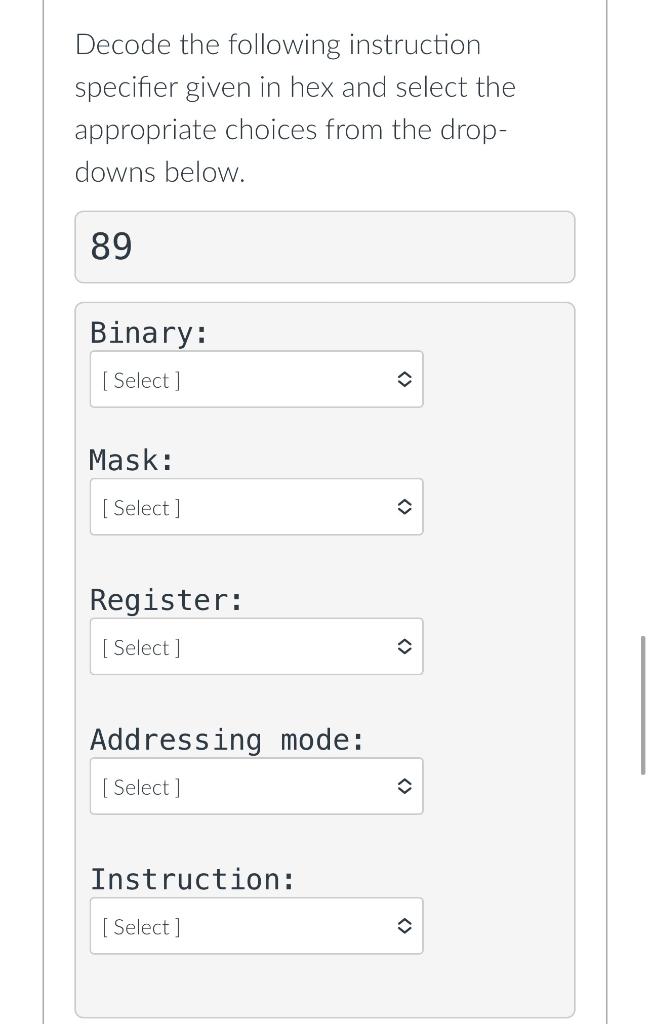Click the chevron icon on the Binary dropdown

404,379
